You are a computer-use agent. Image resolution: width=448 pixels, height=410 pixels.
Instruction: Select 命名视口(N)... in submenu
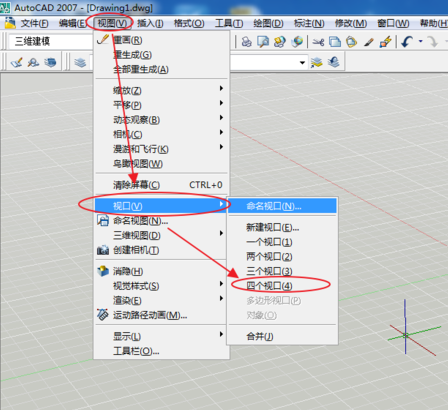click(x=283, y=206)
